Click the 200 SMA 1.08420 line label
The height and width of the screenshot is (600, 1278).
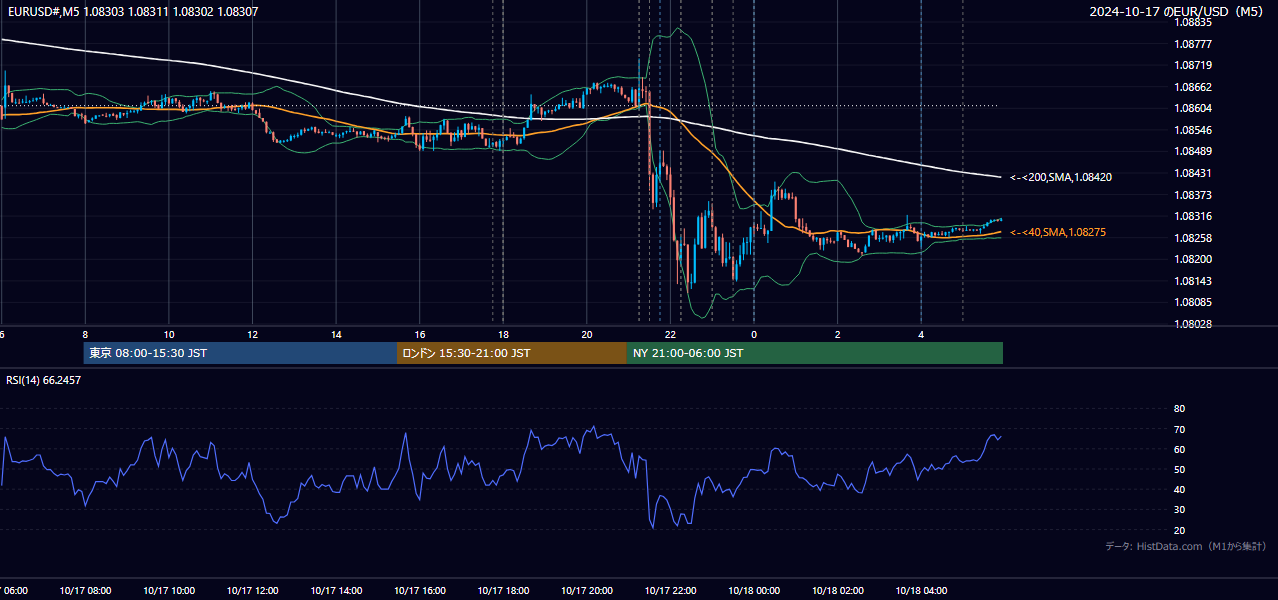click(1061, 177)
